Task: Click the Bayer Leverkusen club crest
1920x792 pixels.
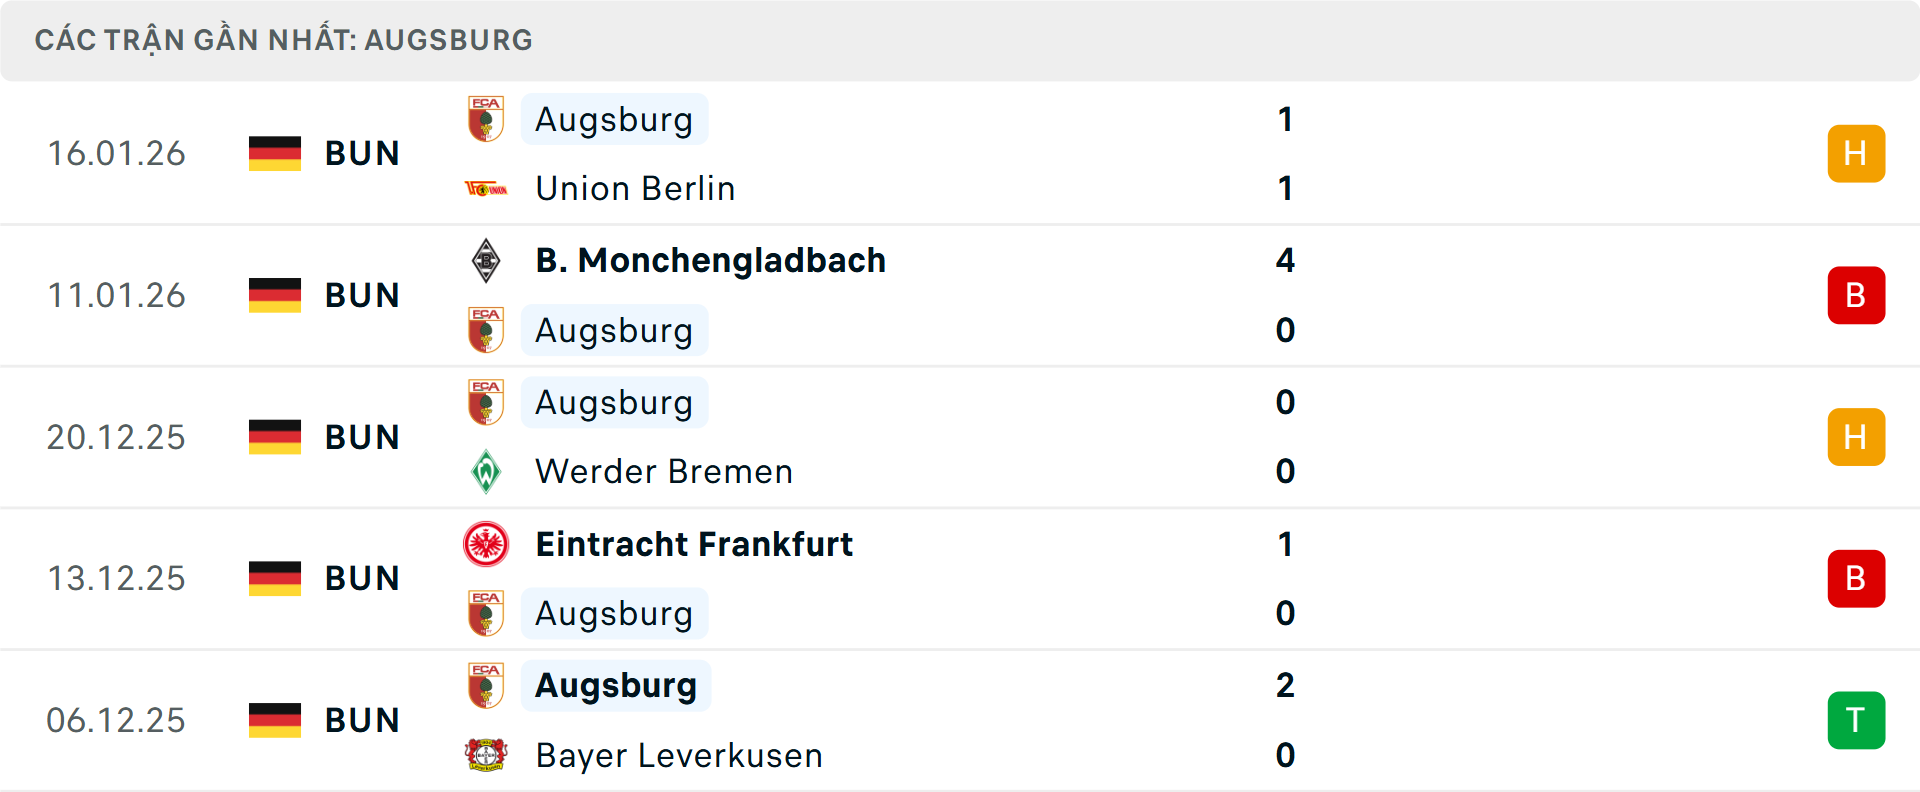Action: click(486, 755)
